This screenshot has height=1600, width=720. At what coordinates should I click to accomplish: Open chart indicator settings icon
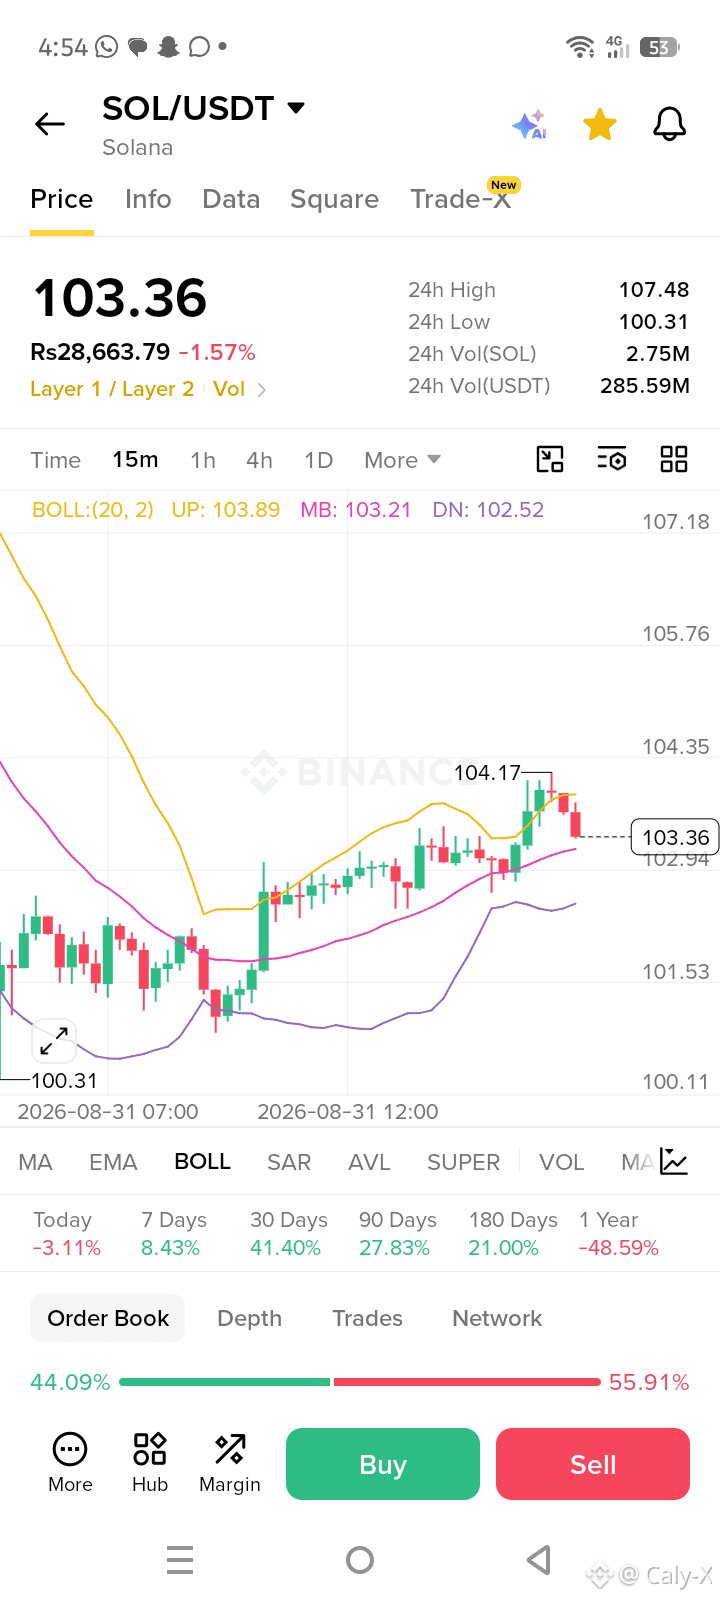612,459
